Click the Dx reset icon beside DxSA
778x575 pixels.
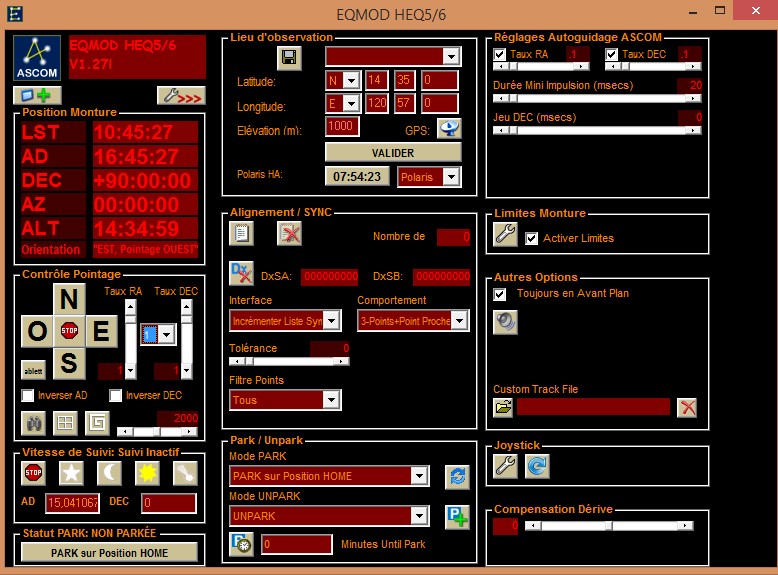coord(242,273)
